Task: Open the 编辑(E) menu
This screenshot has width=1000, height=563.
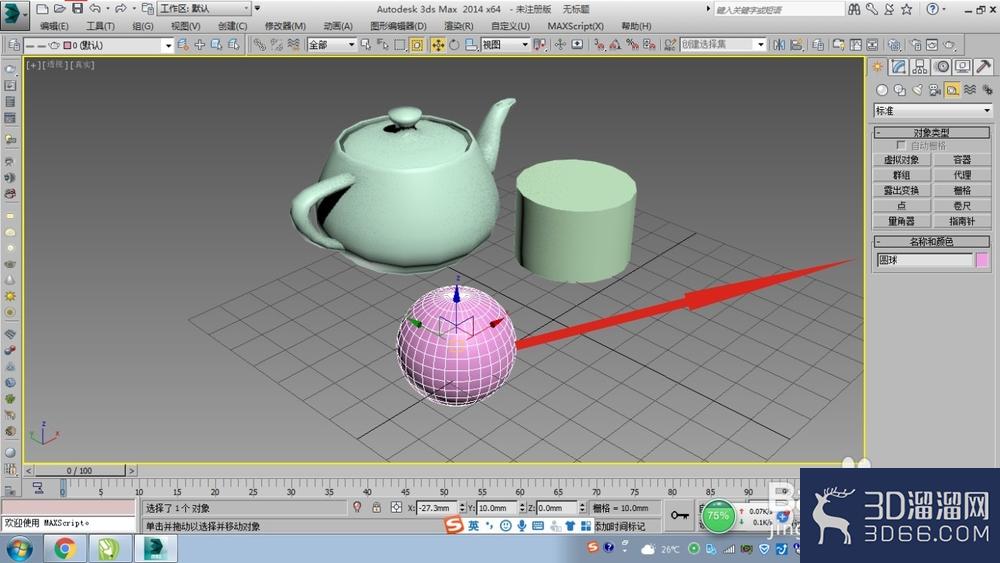Action: pyautogui.click(x=54, y=26)
